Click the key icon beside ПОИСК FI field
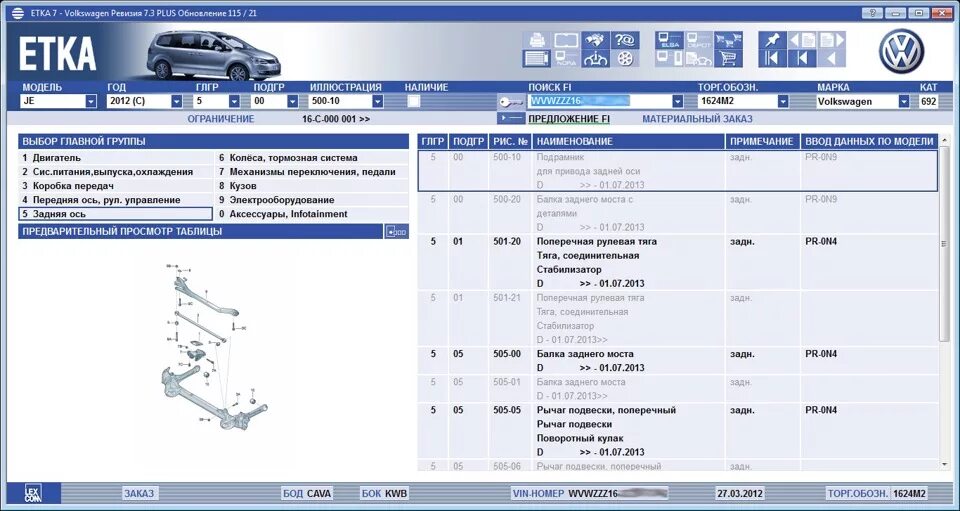The width and height of the screenshot is (960, 511). tap(511, 102)
